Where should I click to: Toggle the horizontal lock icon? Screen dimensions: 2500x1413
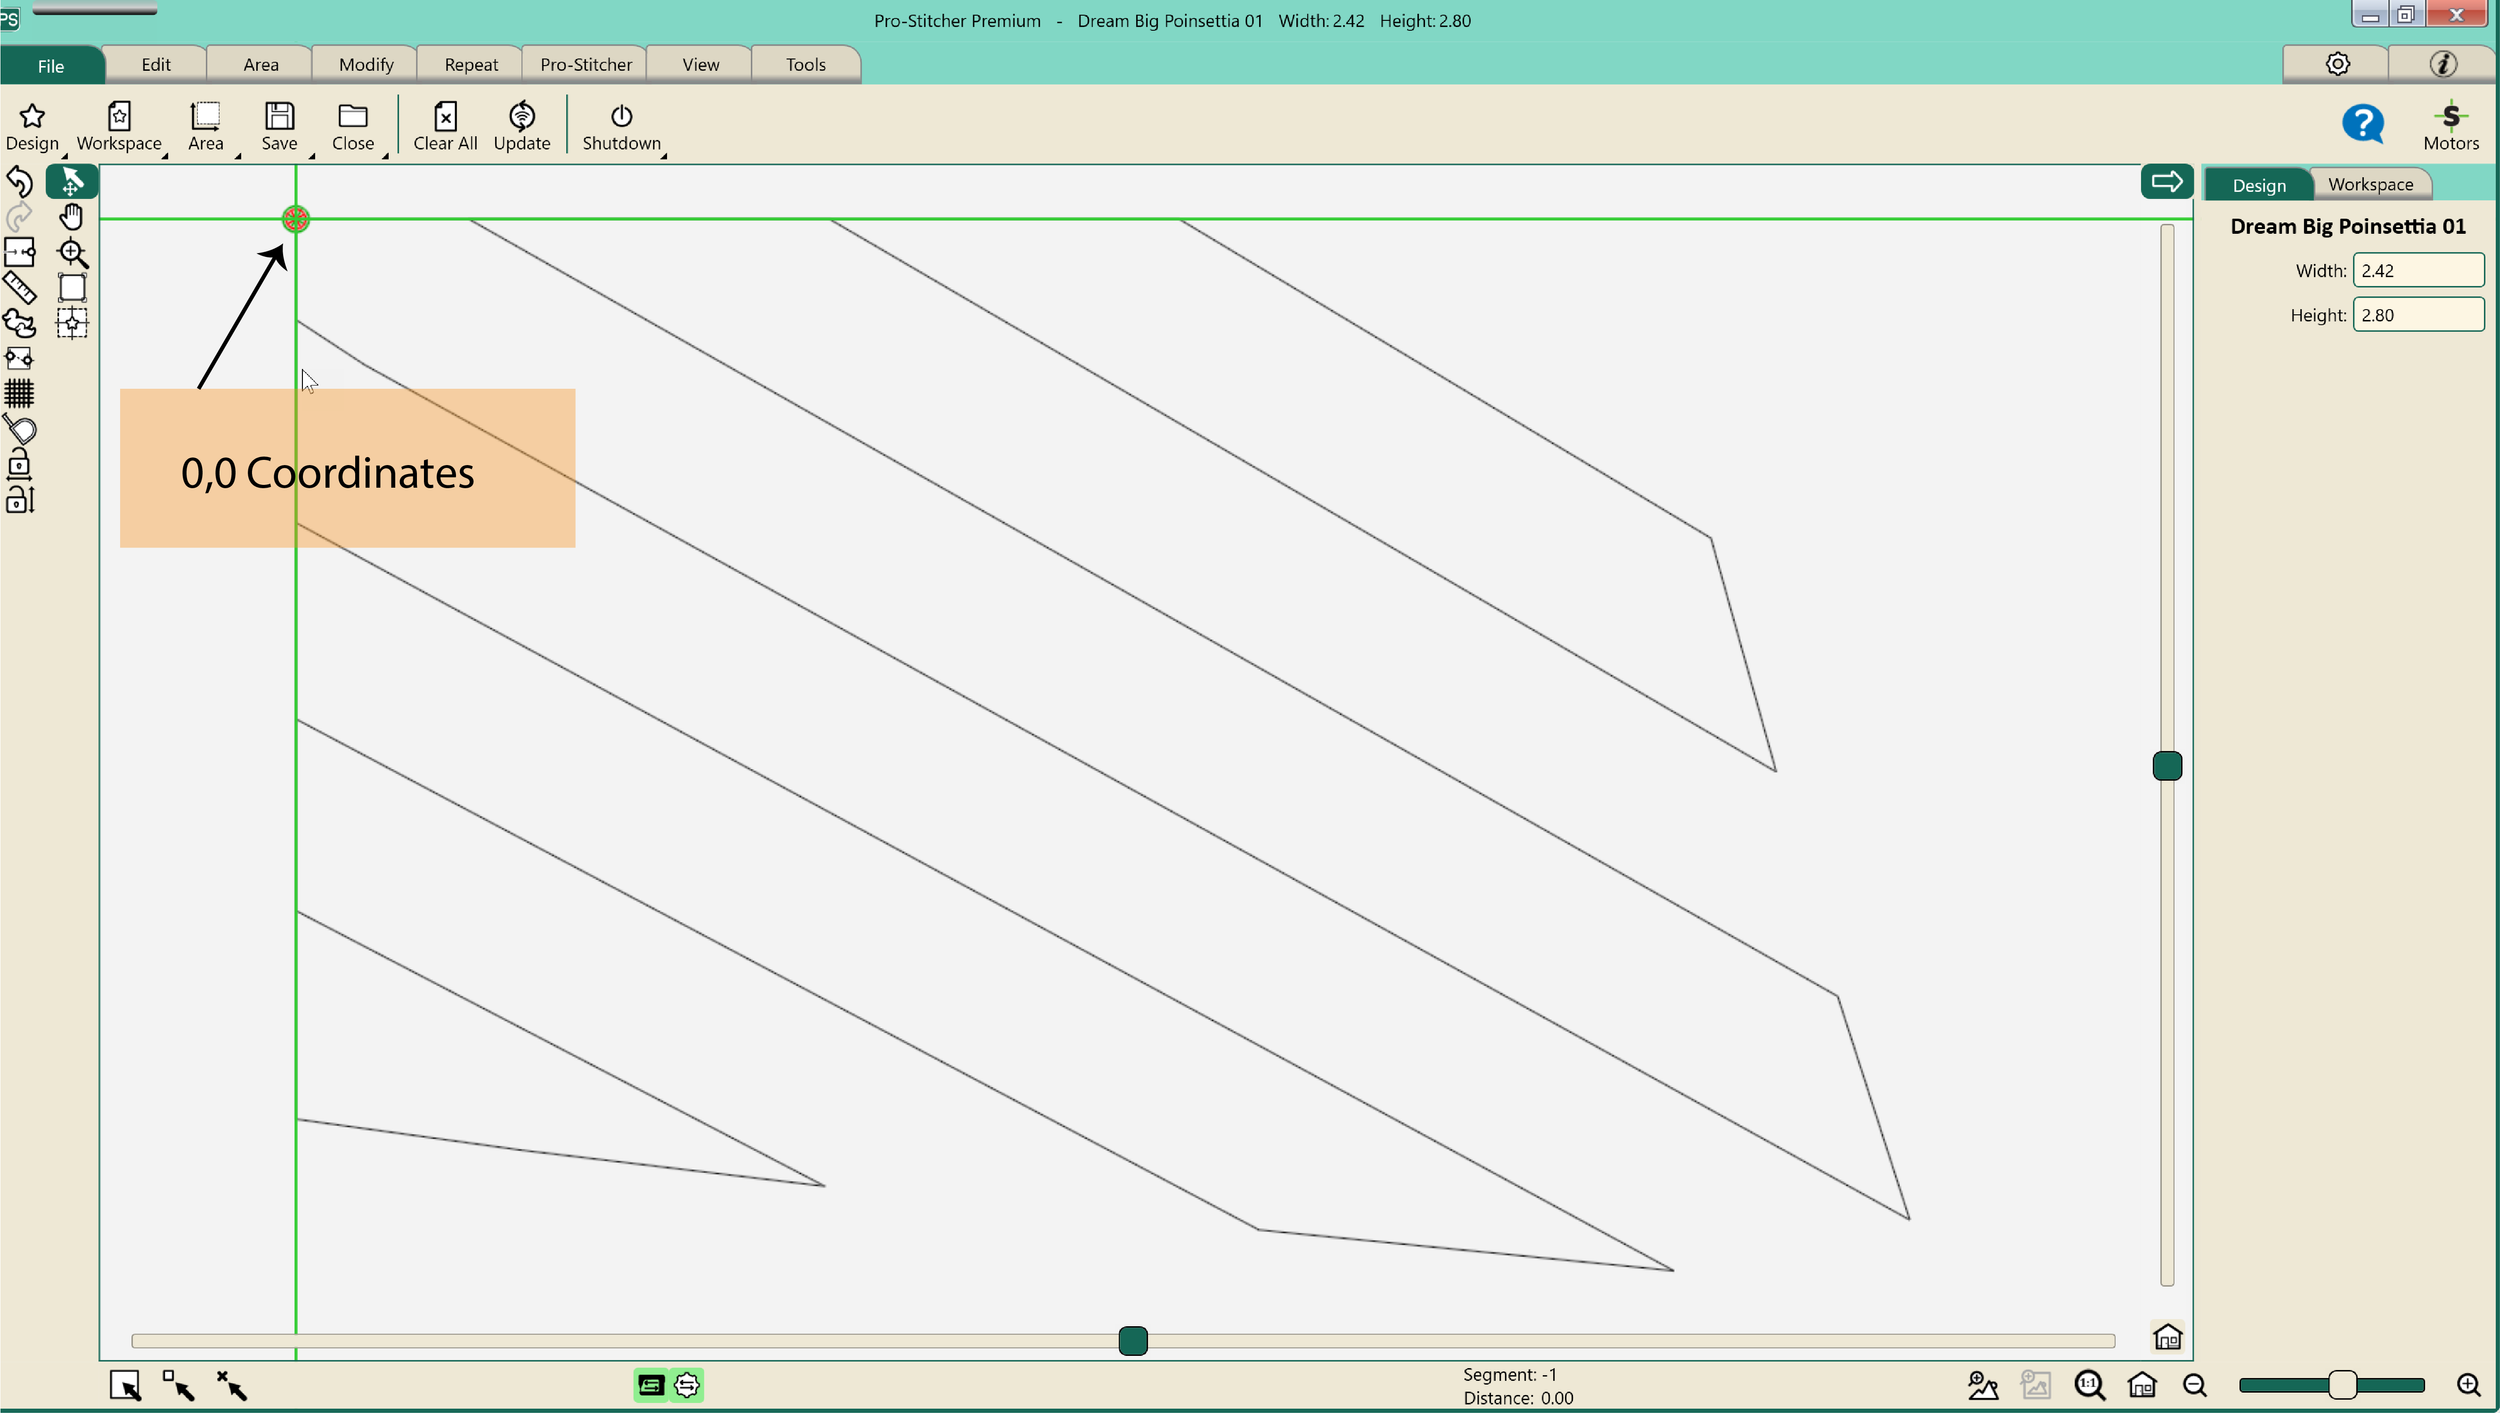click(20, 465)
